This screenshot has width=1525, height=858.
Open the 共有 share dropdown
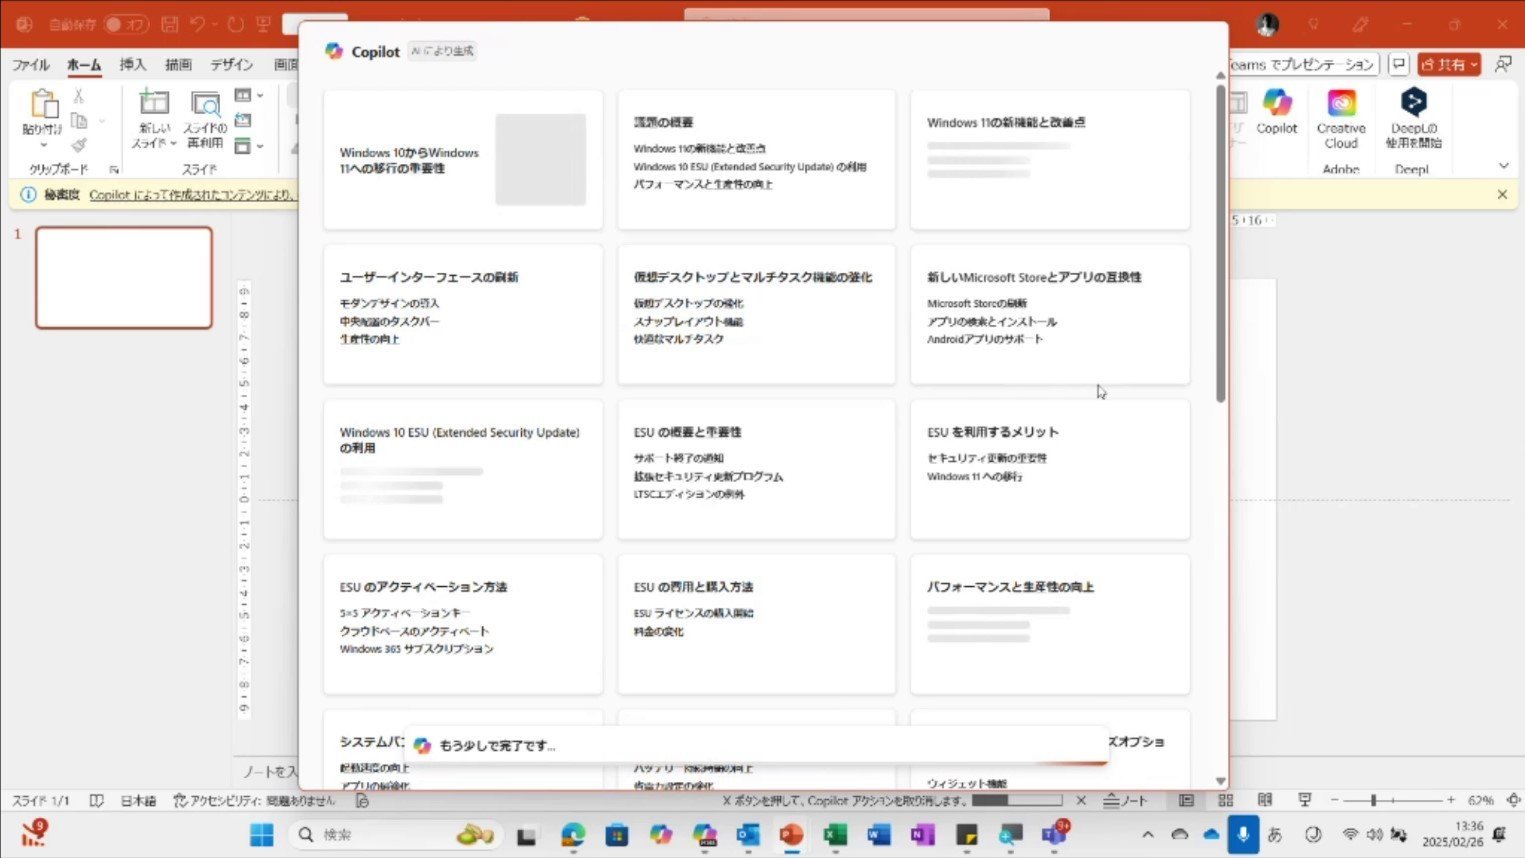(x=1448, y=65)
